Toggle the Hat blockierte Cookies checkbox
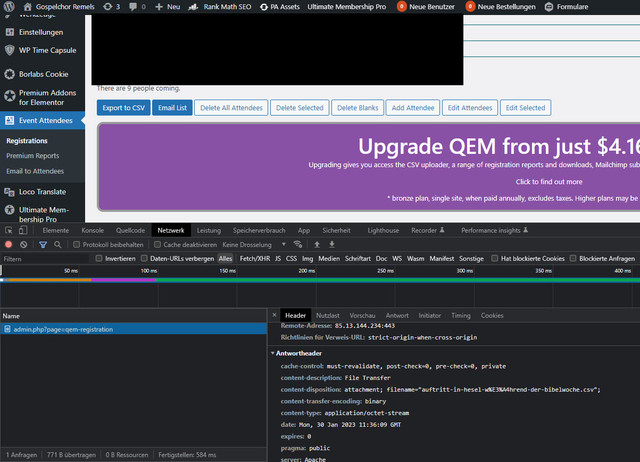640x462 pixels. (495, 258)
